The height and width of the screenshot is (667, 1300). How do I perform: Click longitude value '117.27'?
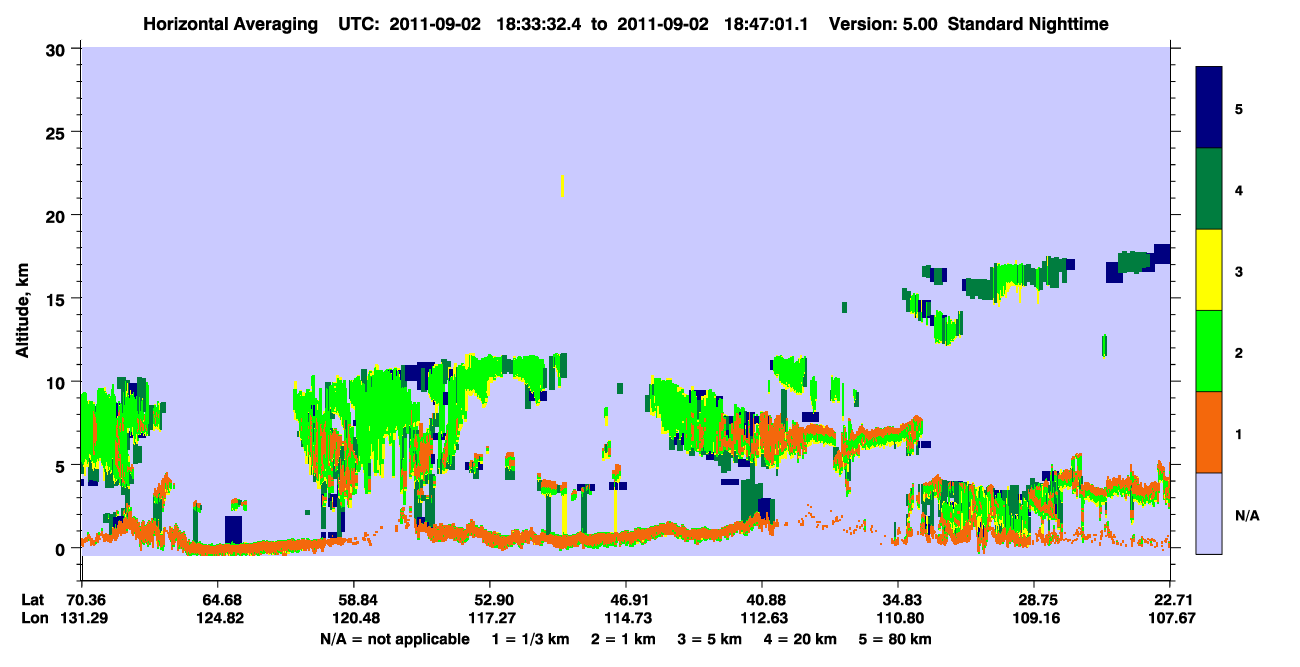click(x=493, y=618)
